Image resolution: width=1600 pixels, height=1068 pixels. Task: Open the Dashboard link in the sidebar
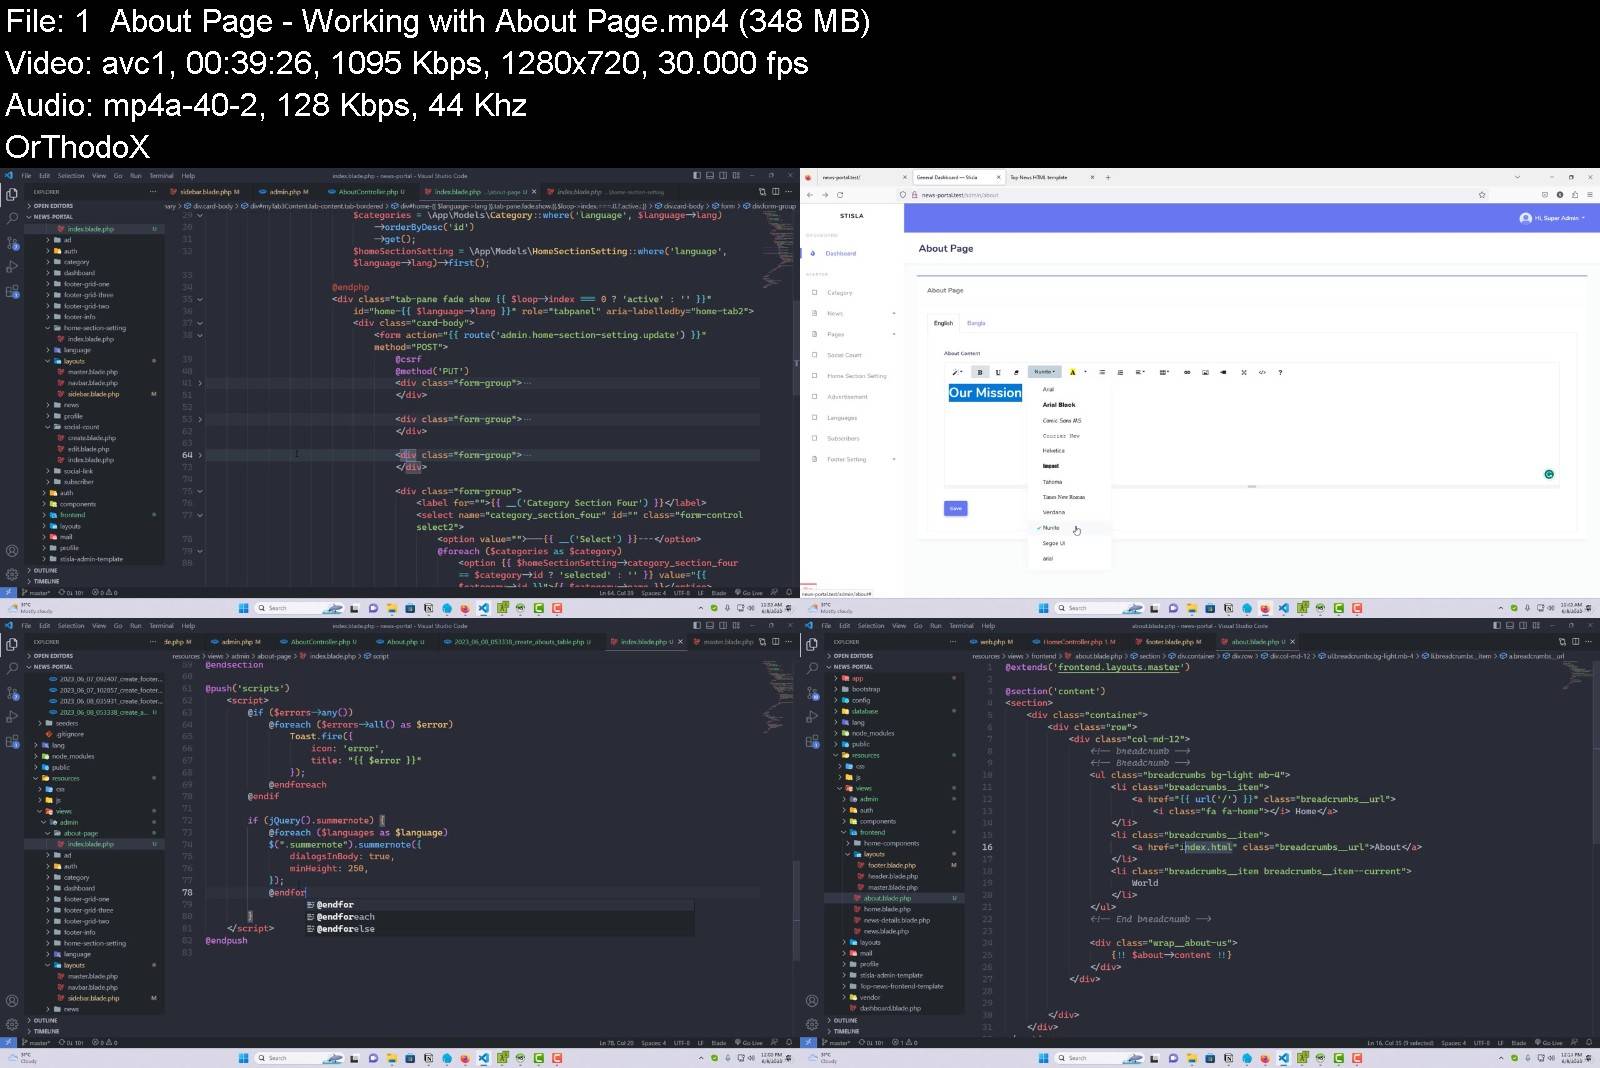840,253
